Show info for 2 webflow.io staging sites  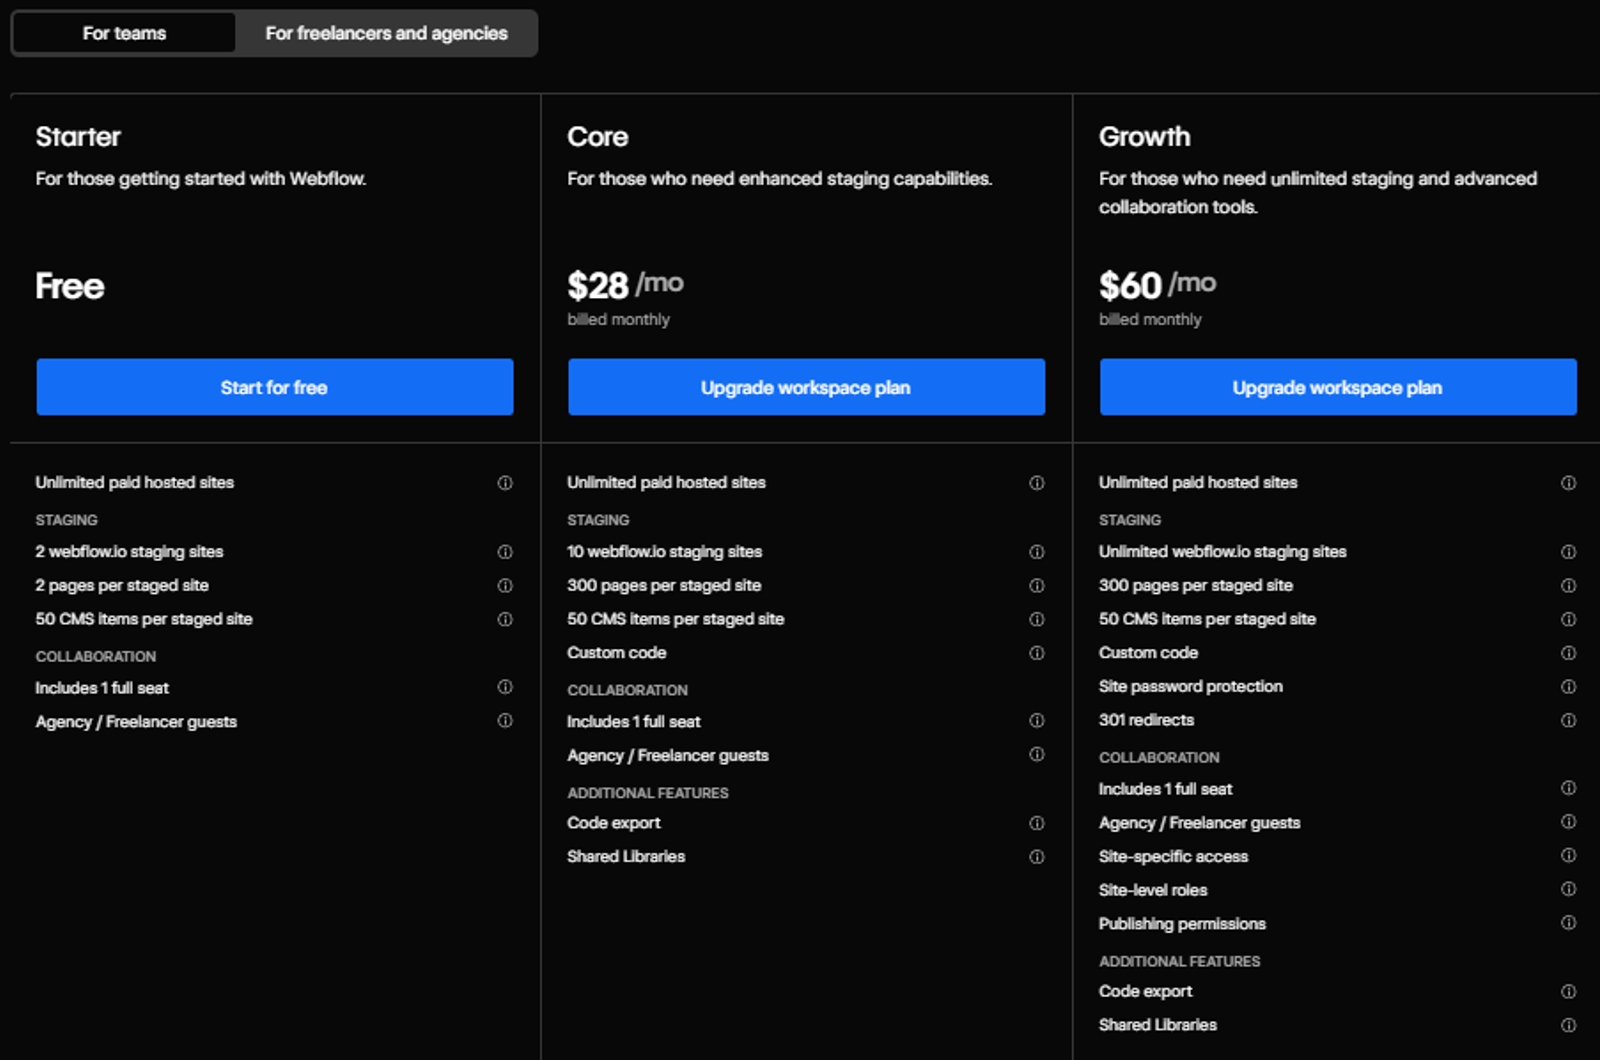point(505,552)
